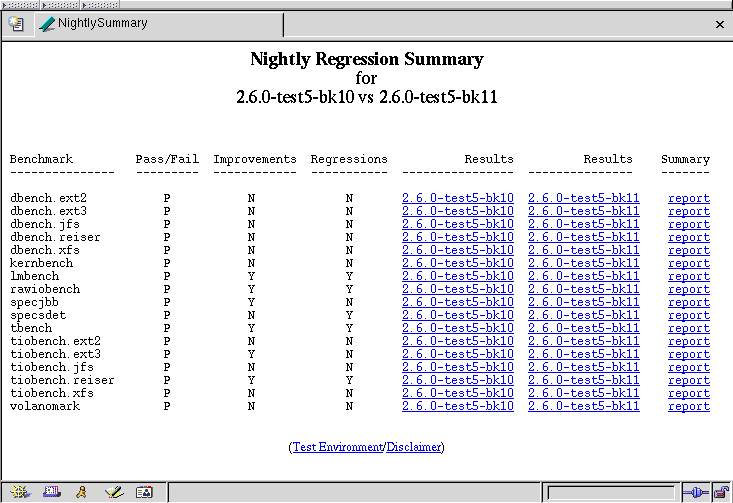Click the new tab button left of the tab
Image resolution: width=733 pixels, height=503 pixels.
[16, 24]
